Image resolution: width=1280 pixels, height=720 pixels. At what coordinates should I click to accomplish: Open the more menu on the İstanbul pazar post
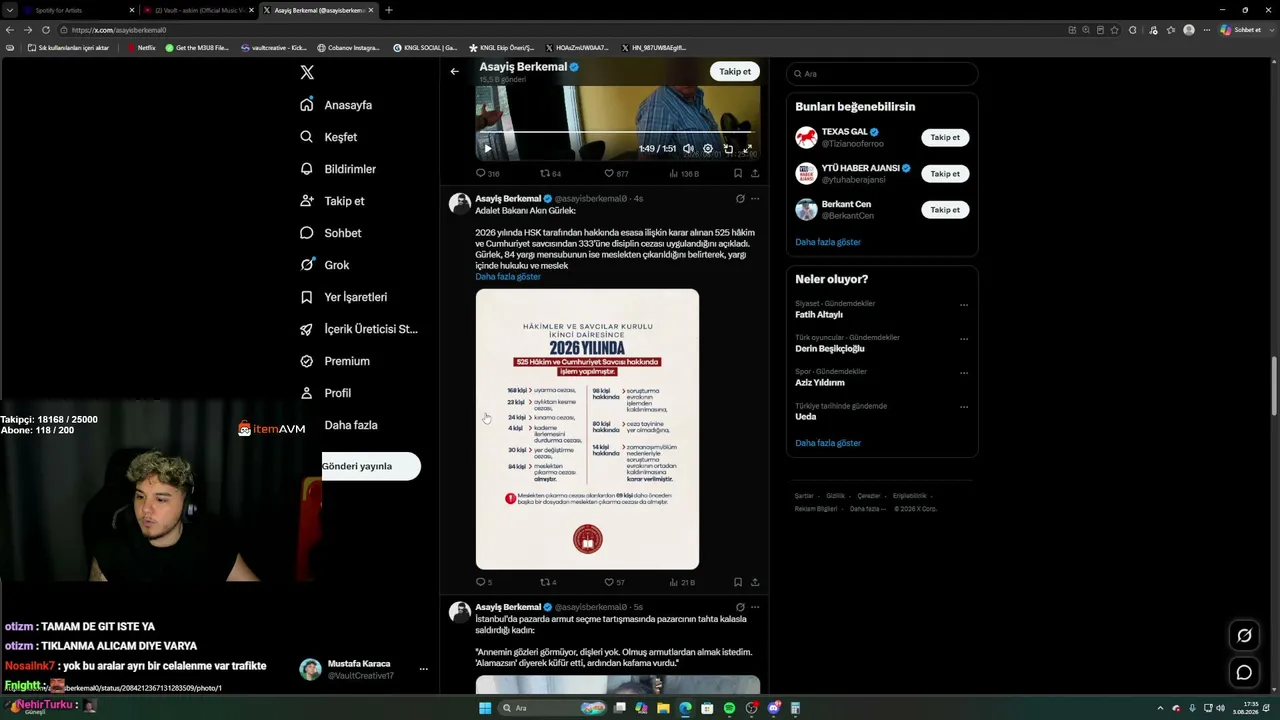(x=755, y=607)
